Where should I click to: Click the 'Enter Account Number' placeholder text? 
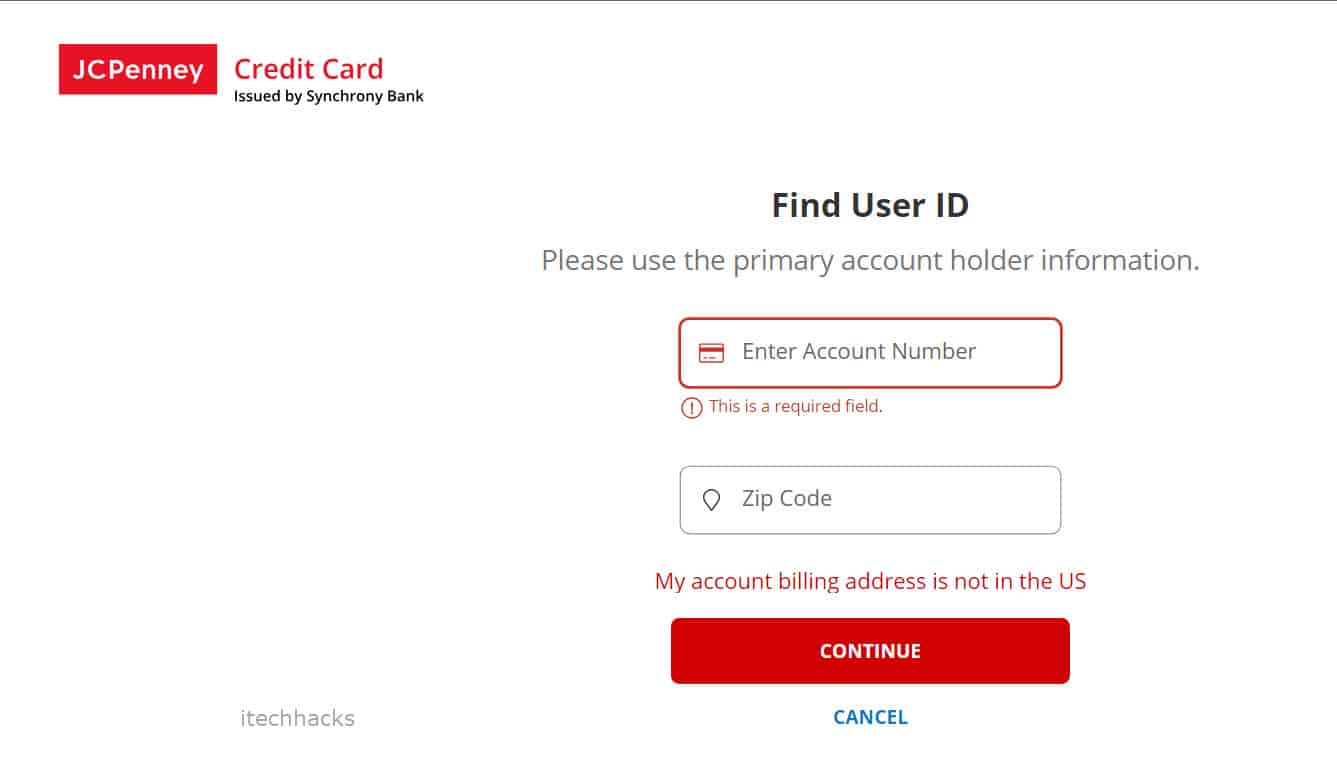click(x=858, y=352)
